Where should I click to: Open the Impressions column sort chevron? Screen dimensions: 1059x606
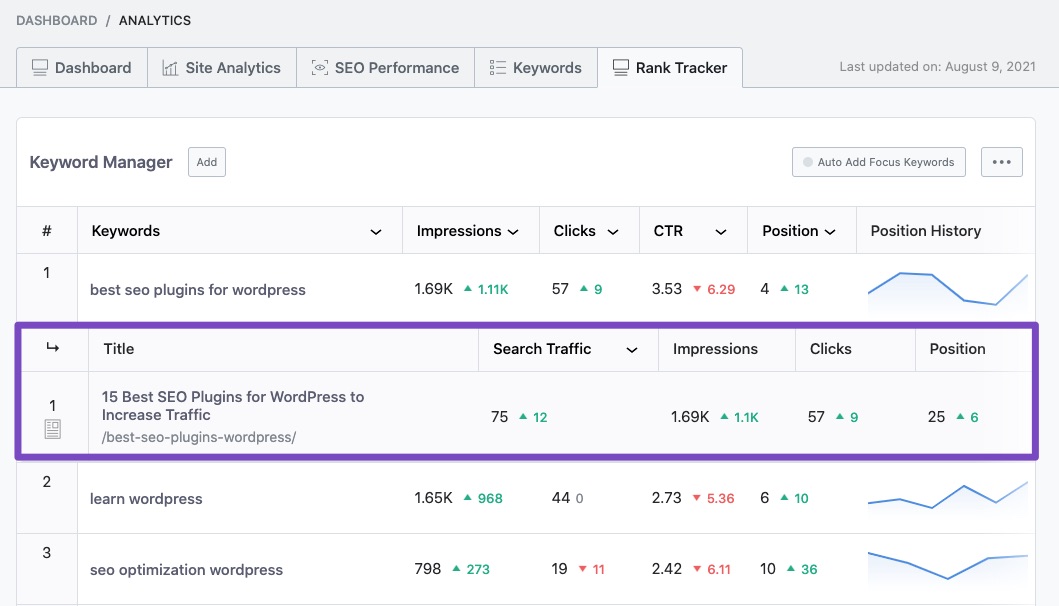[x=513, y=232]
